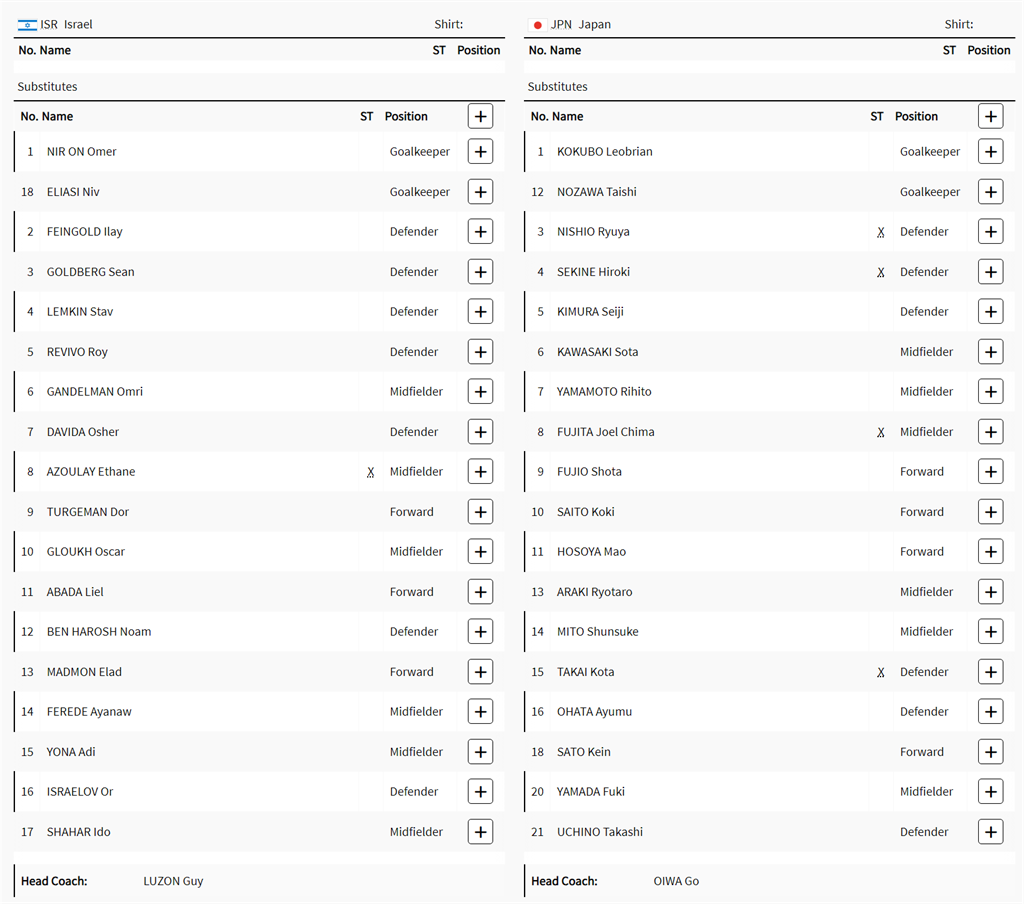Expand row for NIR ON Omer
Screen dimensions: 1024x904
point(480,152)
